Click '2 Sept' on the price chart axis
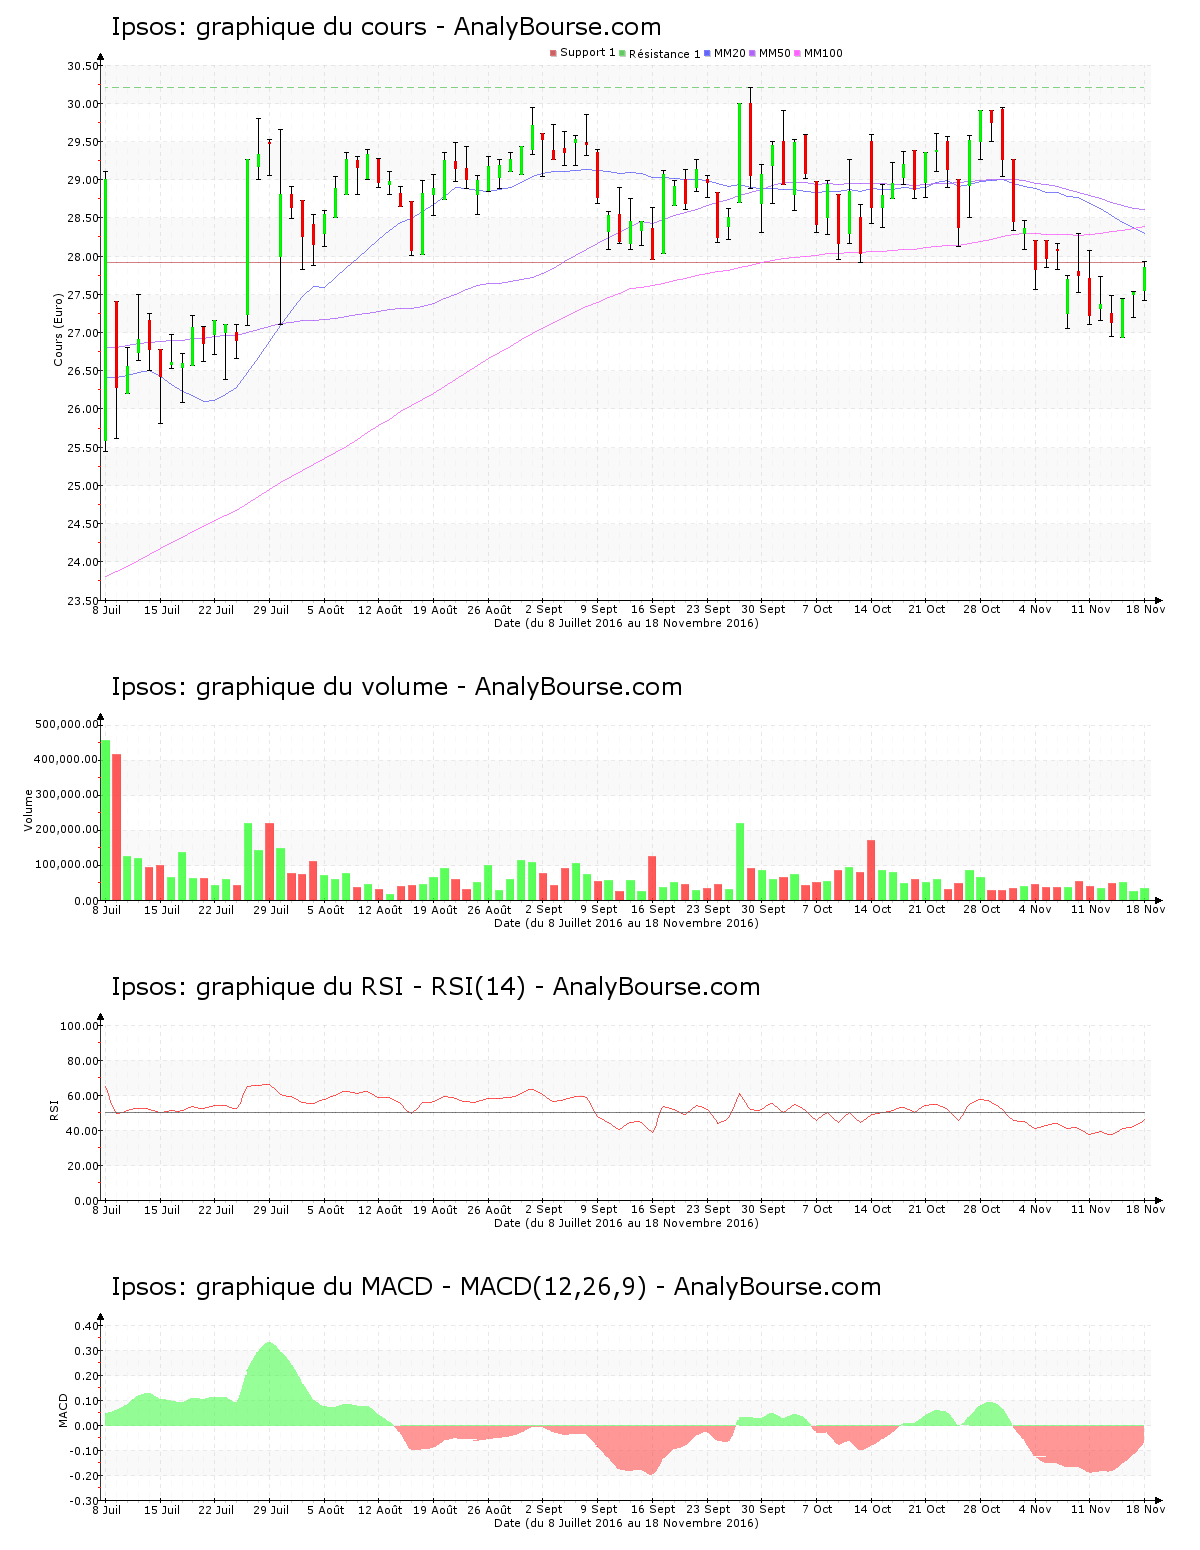The height and width of the screenshot is (1550, 1200). 544,609
